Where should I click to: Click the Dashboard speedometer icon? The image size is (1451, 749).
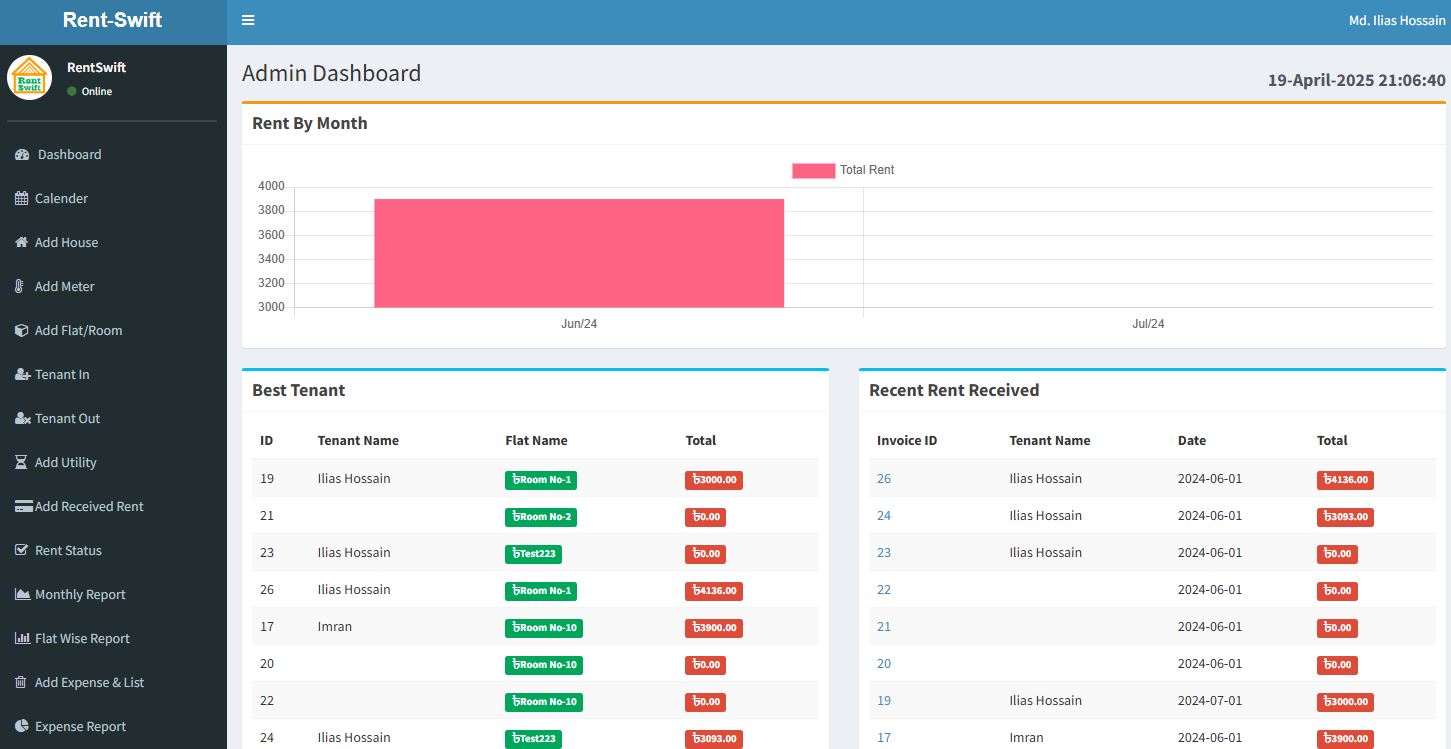(22, 154)
